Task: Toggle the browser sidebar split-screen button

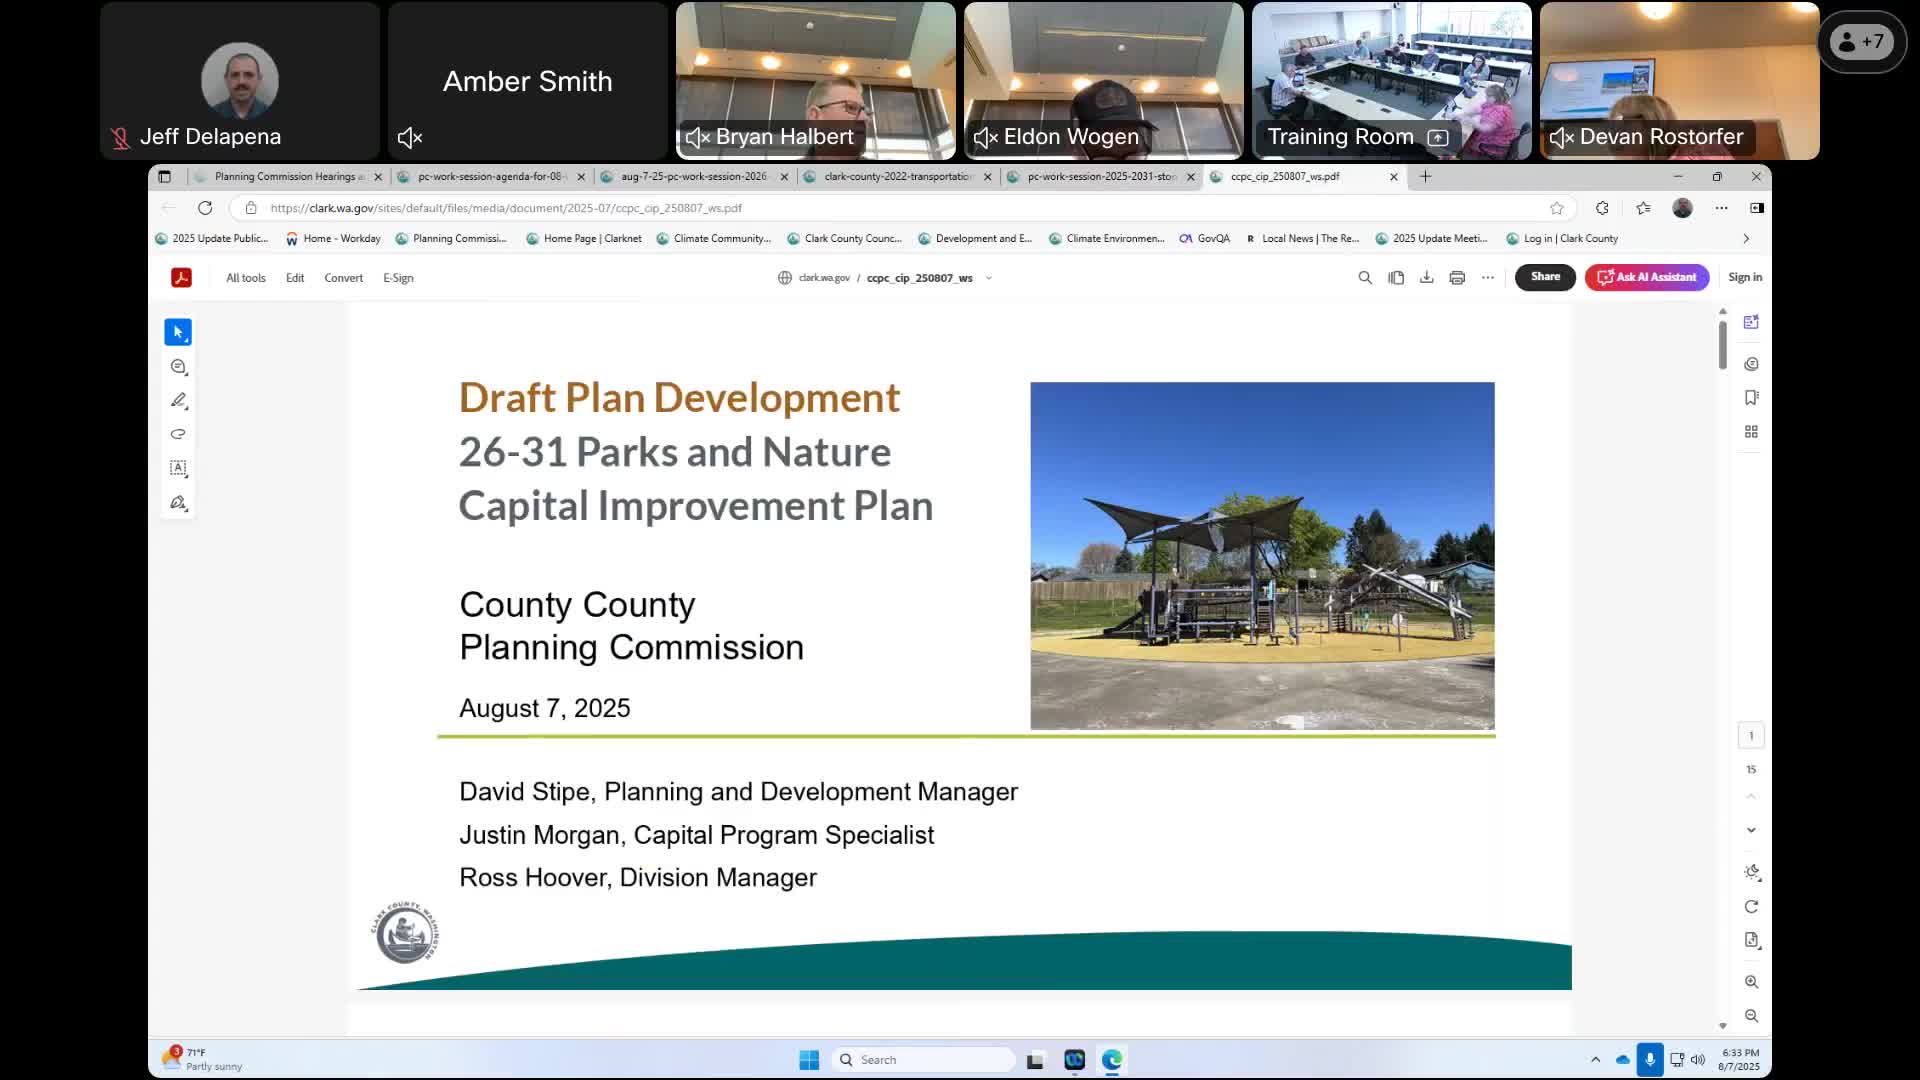Action: point(1757,208)
